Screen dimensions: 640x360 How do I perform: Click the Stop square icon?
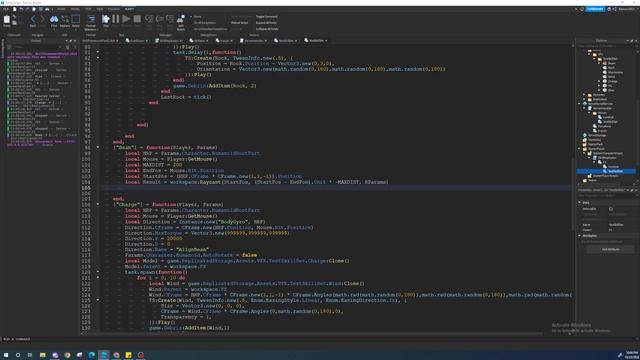(138, 19)
